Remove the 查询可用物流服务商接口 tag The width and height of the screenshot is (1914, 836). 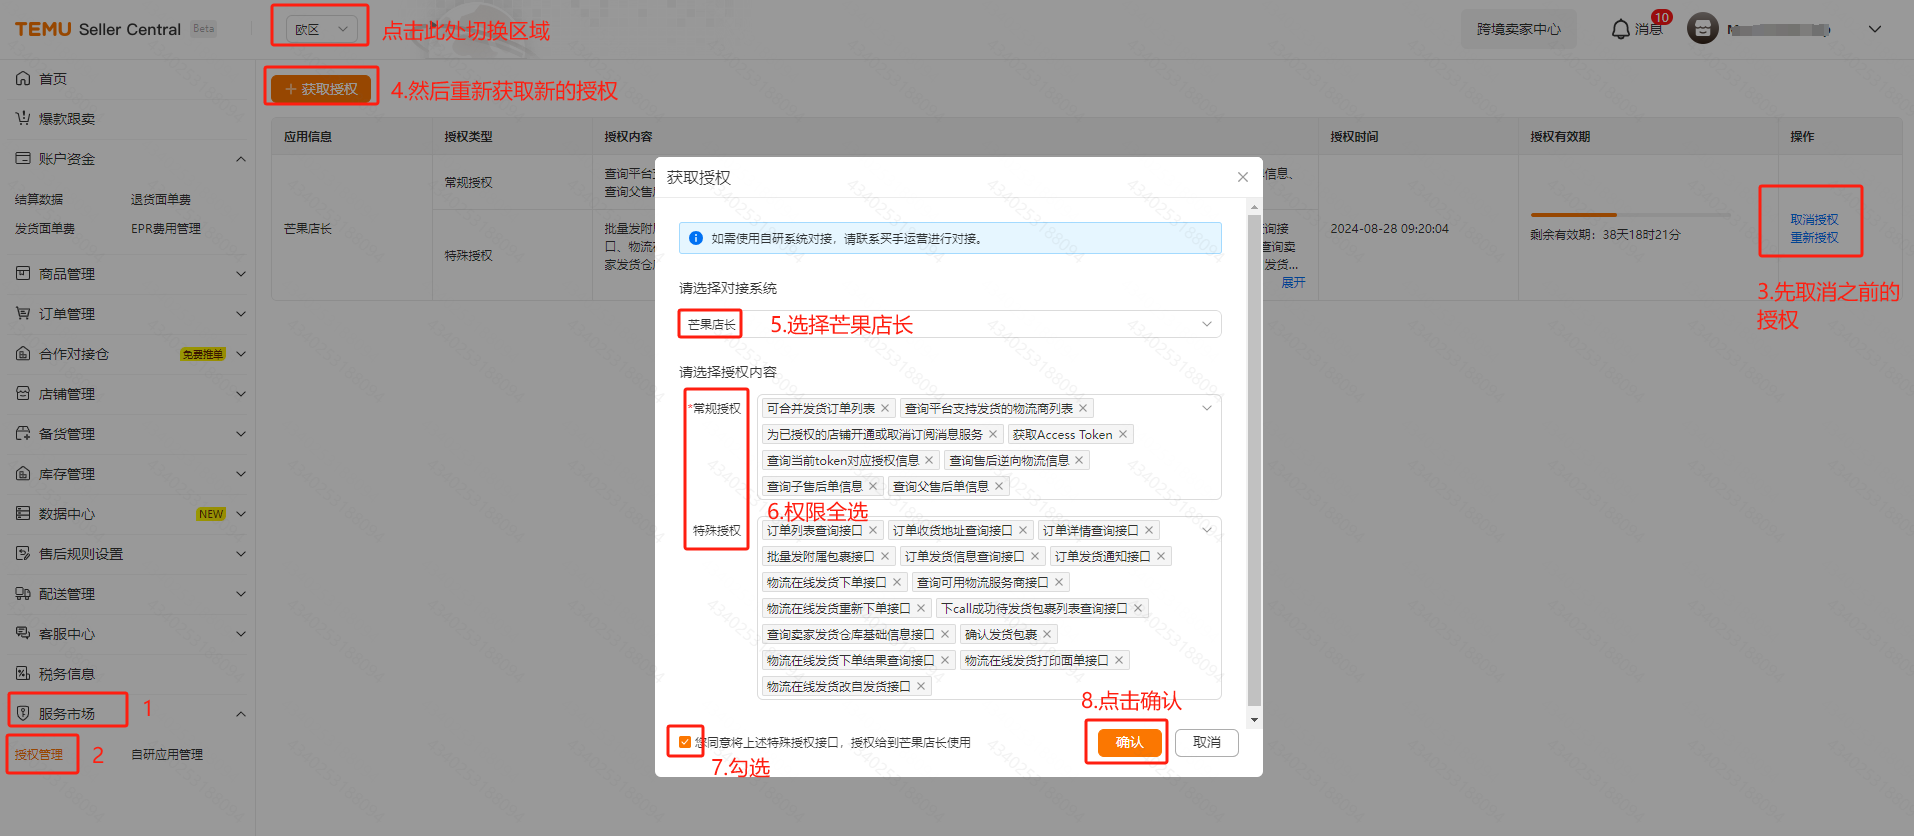tap(1059, 582)
